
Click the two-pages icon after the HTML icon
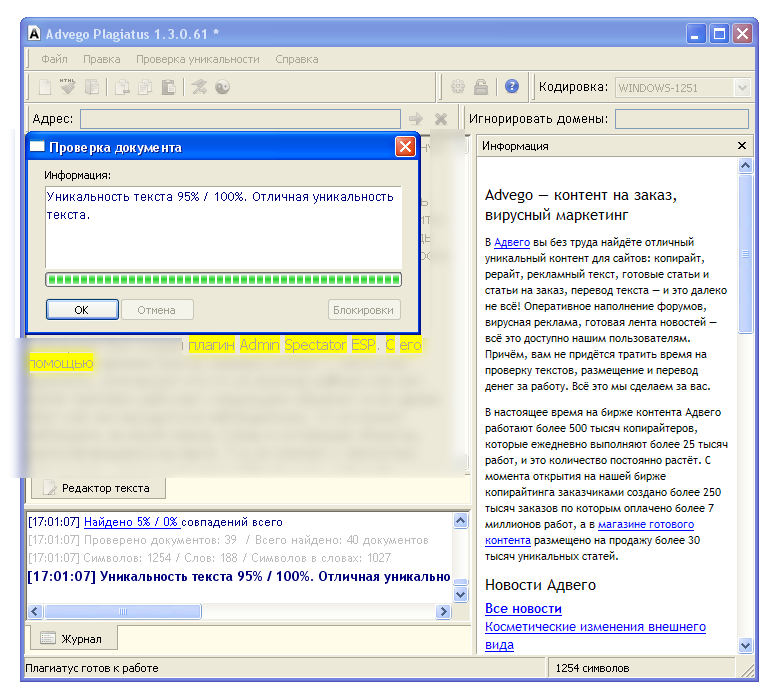(x=92, y=87)
